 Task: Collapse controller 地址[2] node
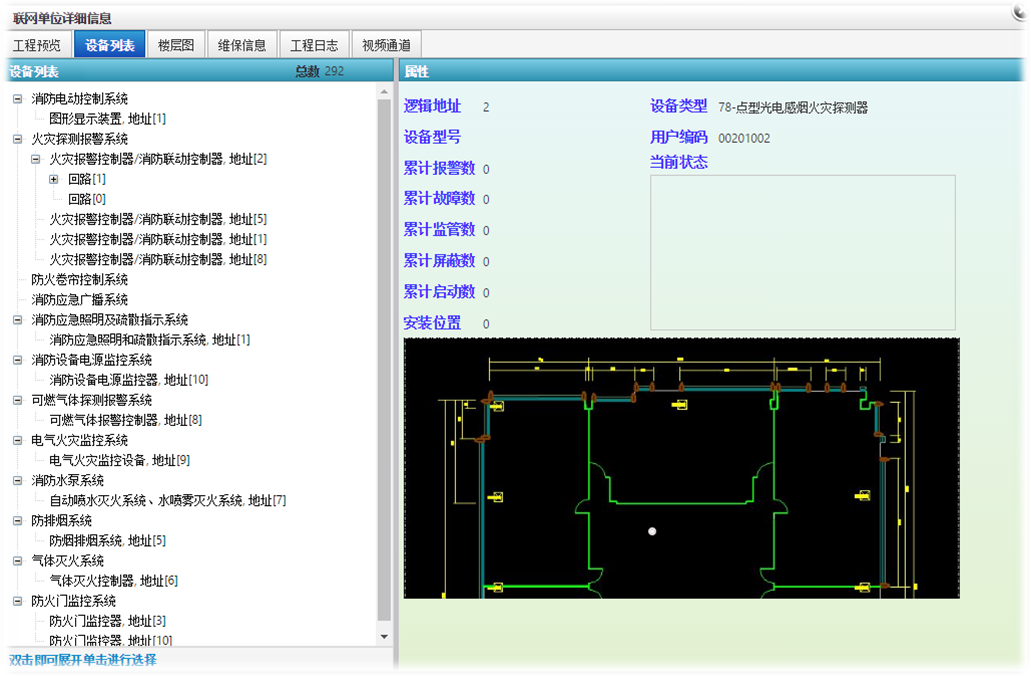36,159
